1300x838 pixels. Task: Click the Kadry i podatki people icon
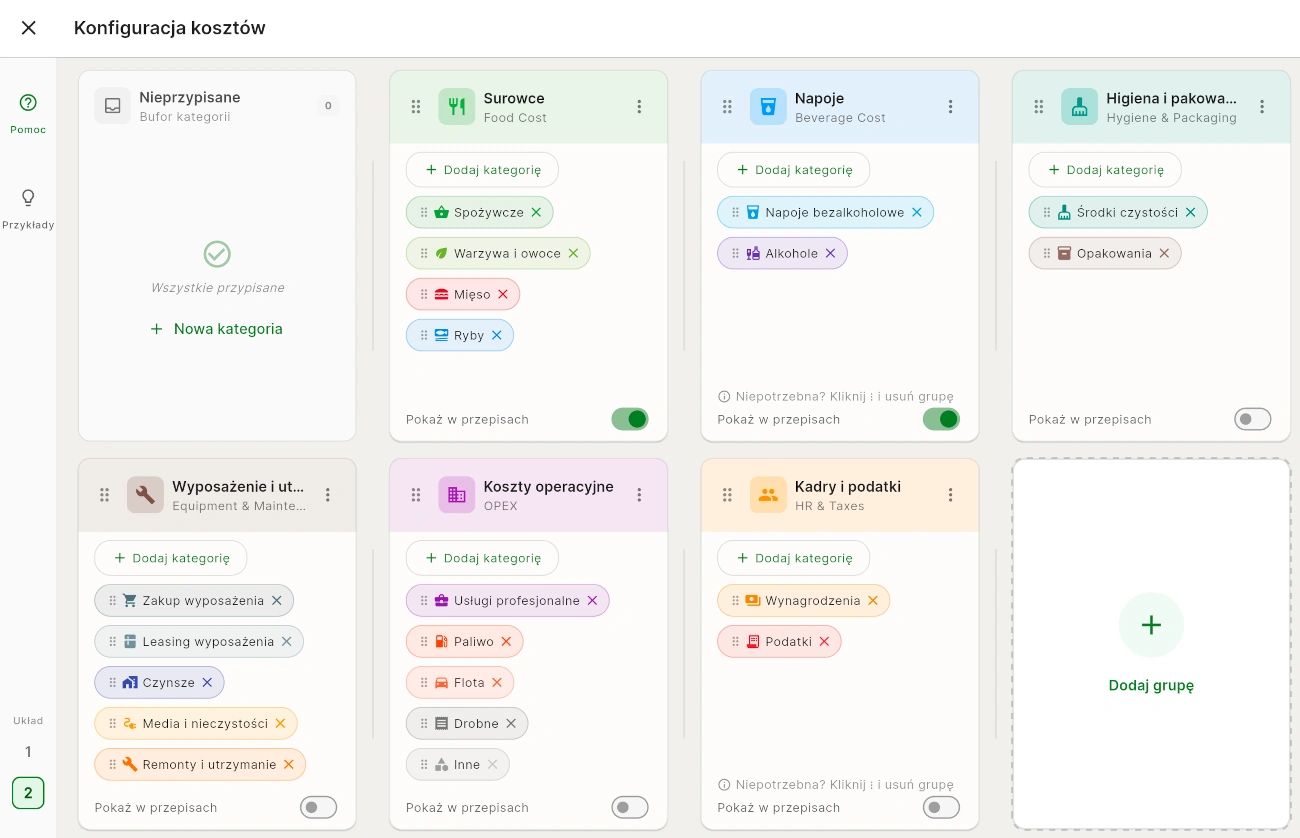tap(768, 495)
